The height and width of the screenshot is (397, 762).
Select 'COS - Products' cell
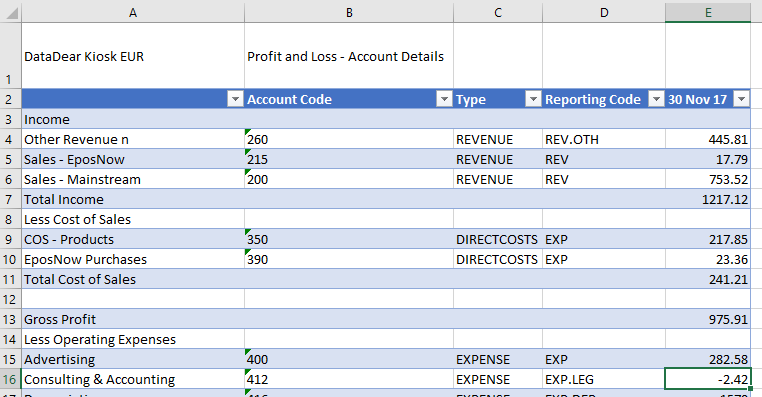(133, 240)
